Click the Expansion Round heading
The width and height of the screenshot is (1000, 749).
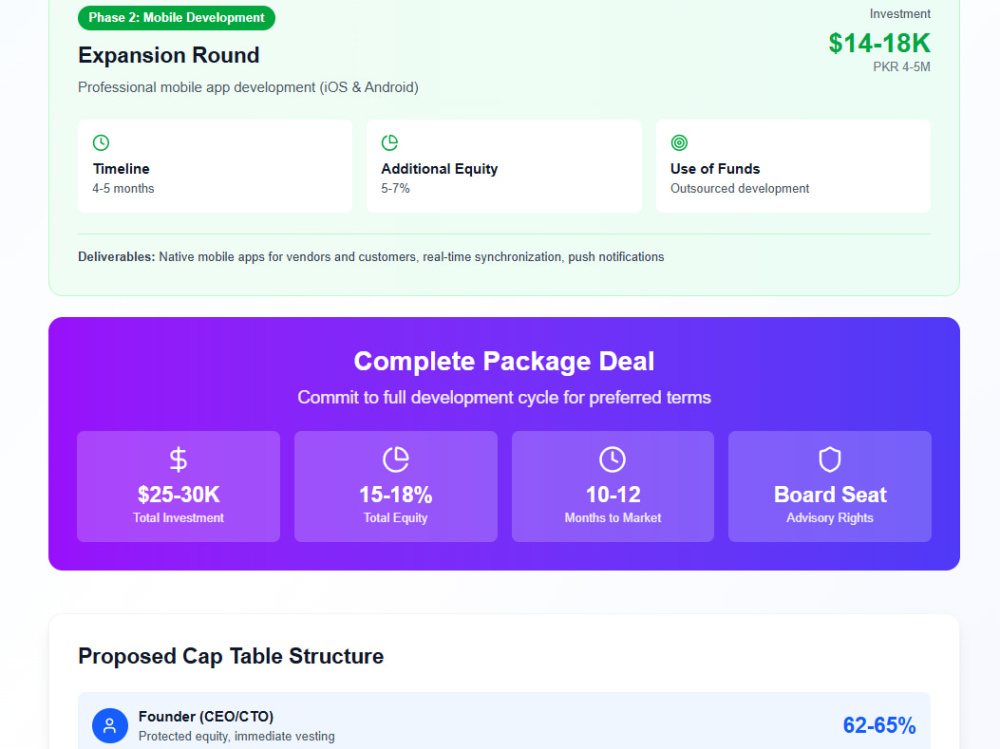pos(168,56)
